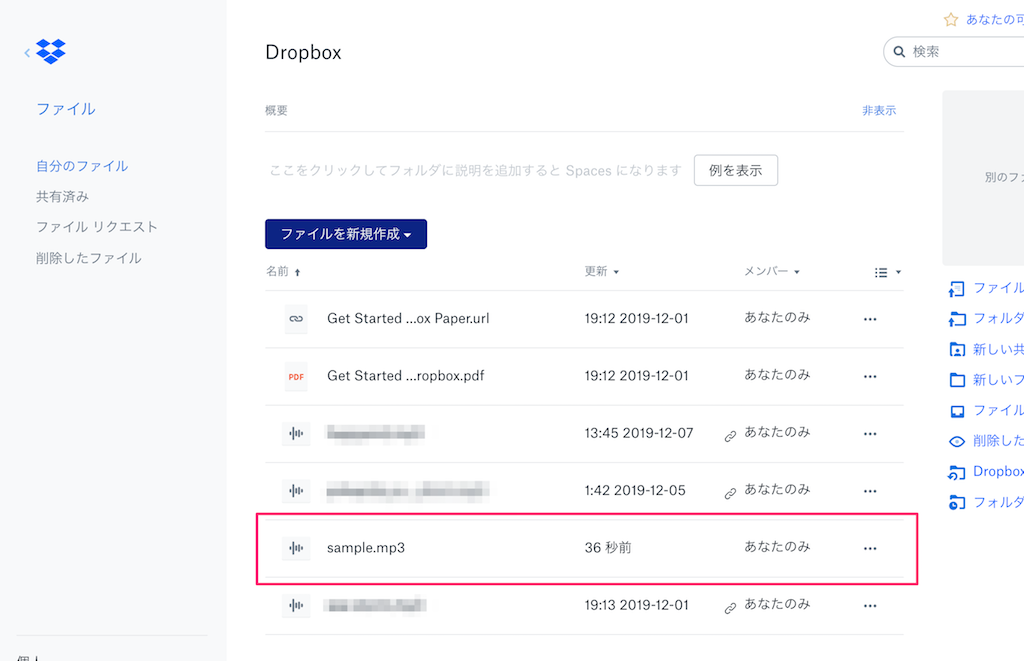Click the Get Started ...ox Paper.url file name

(408, 319)
